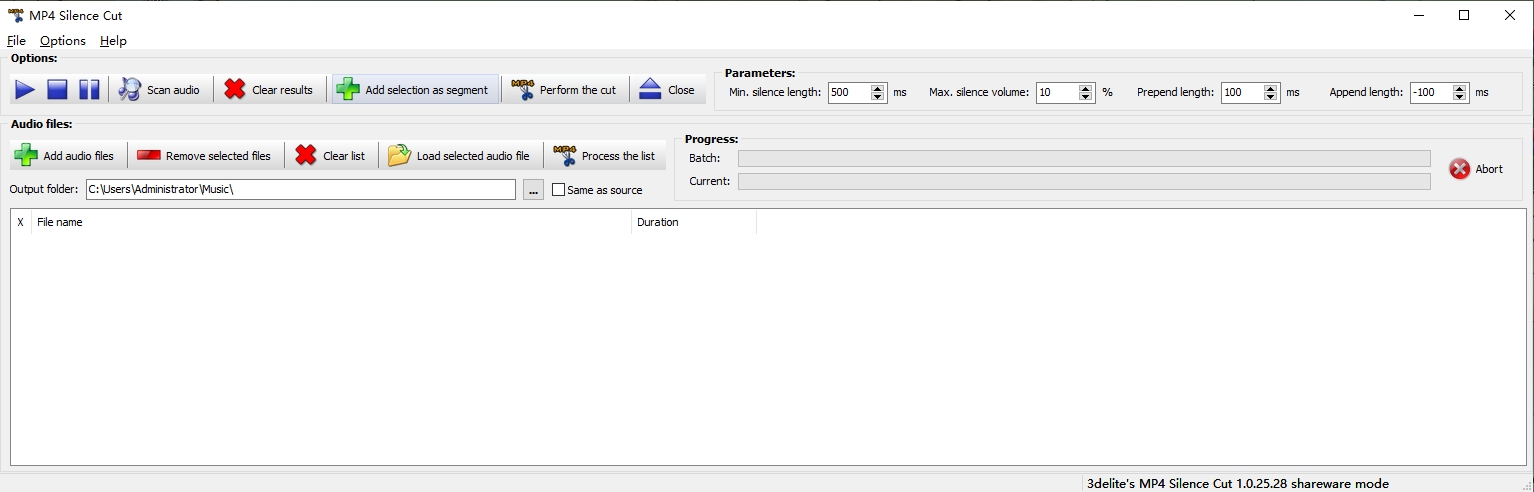The image size is (1534, 492).
Task: Decrease Prepend length with down arrow
Action: click(1271, 97)
